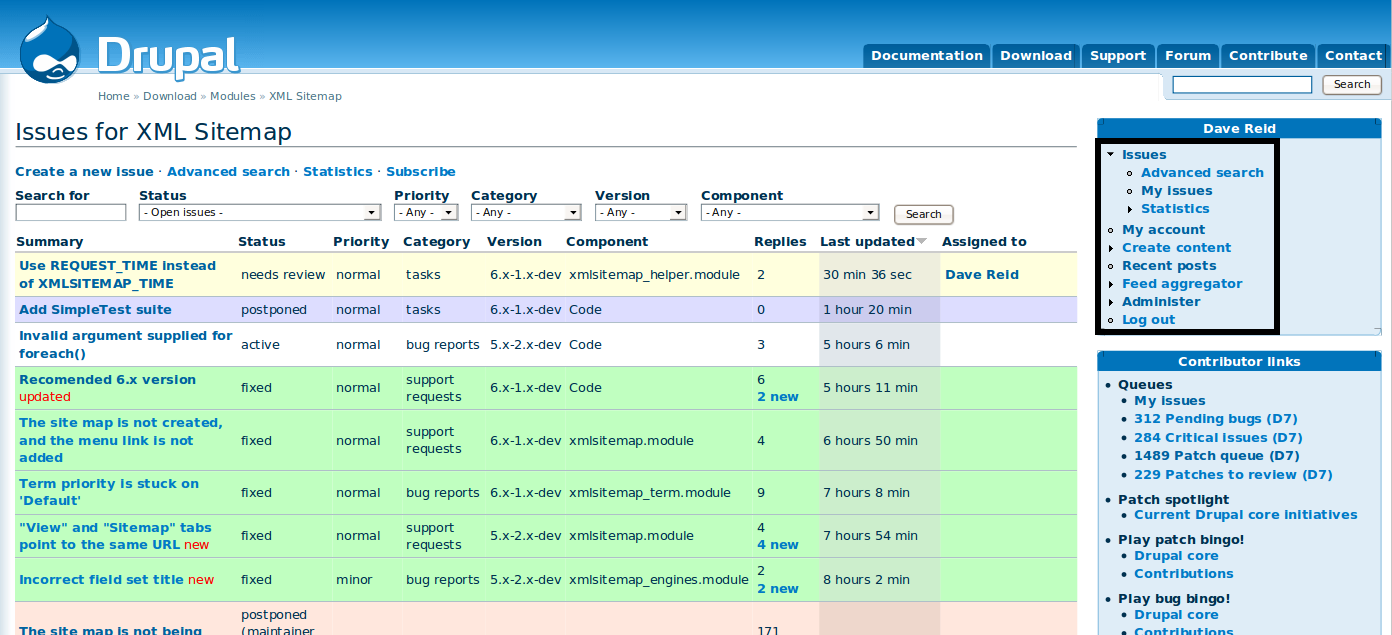Viewport: 1392px width, 635px height.
Task: Open issue 'Use REQUEST_TIME instead of XMLSITEMAP_TIME'
Action: pos(118,275)
